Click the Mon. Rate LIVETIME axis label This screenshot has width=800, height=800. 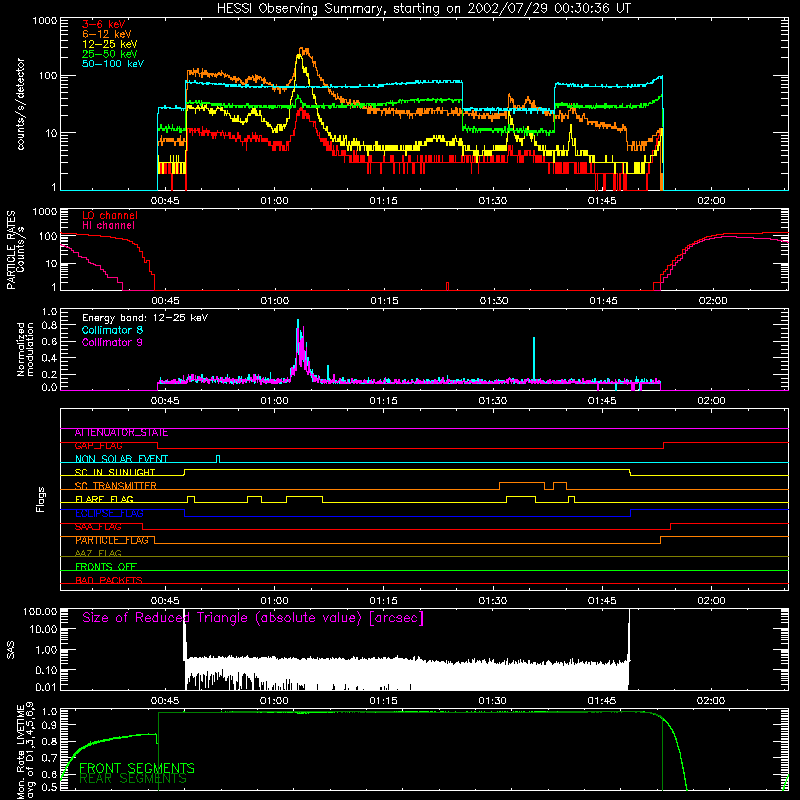pos(25,752)
